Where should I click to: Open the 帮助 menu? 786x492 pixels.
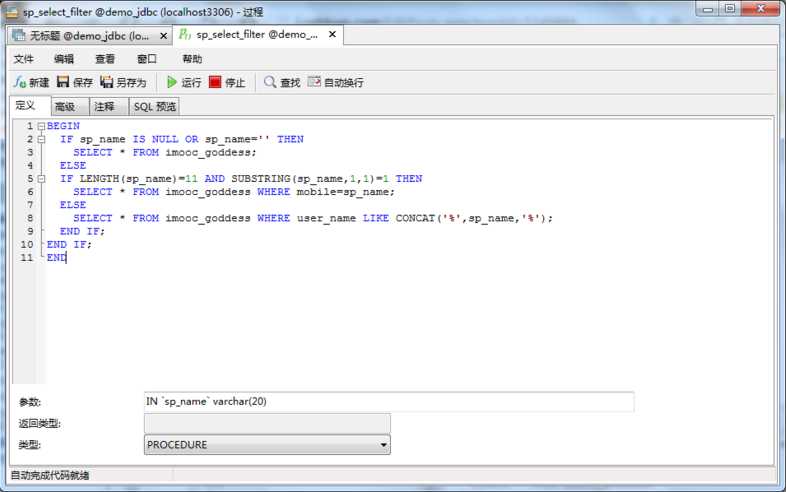(192, 59)
